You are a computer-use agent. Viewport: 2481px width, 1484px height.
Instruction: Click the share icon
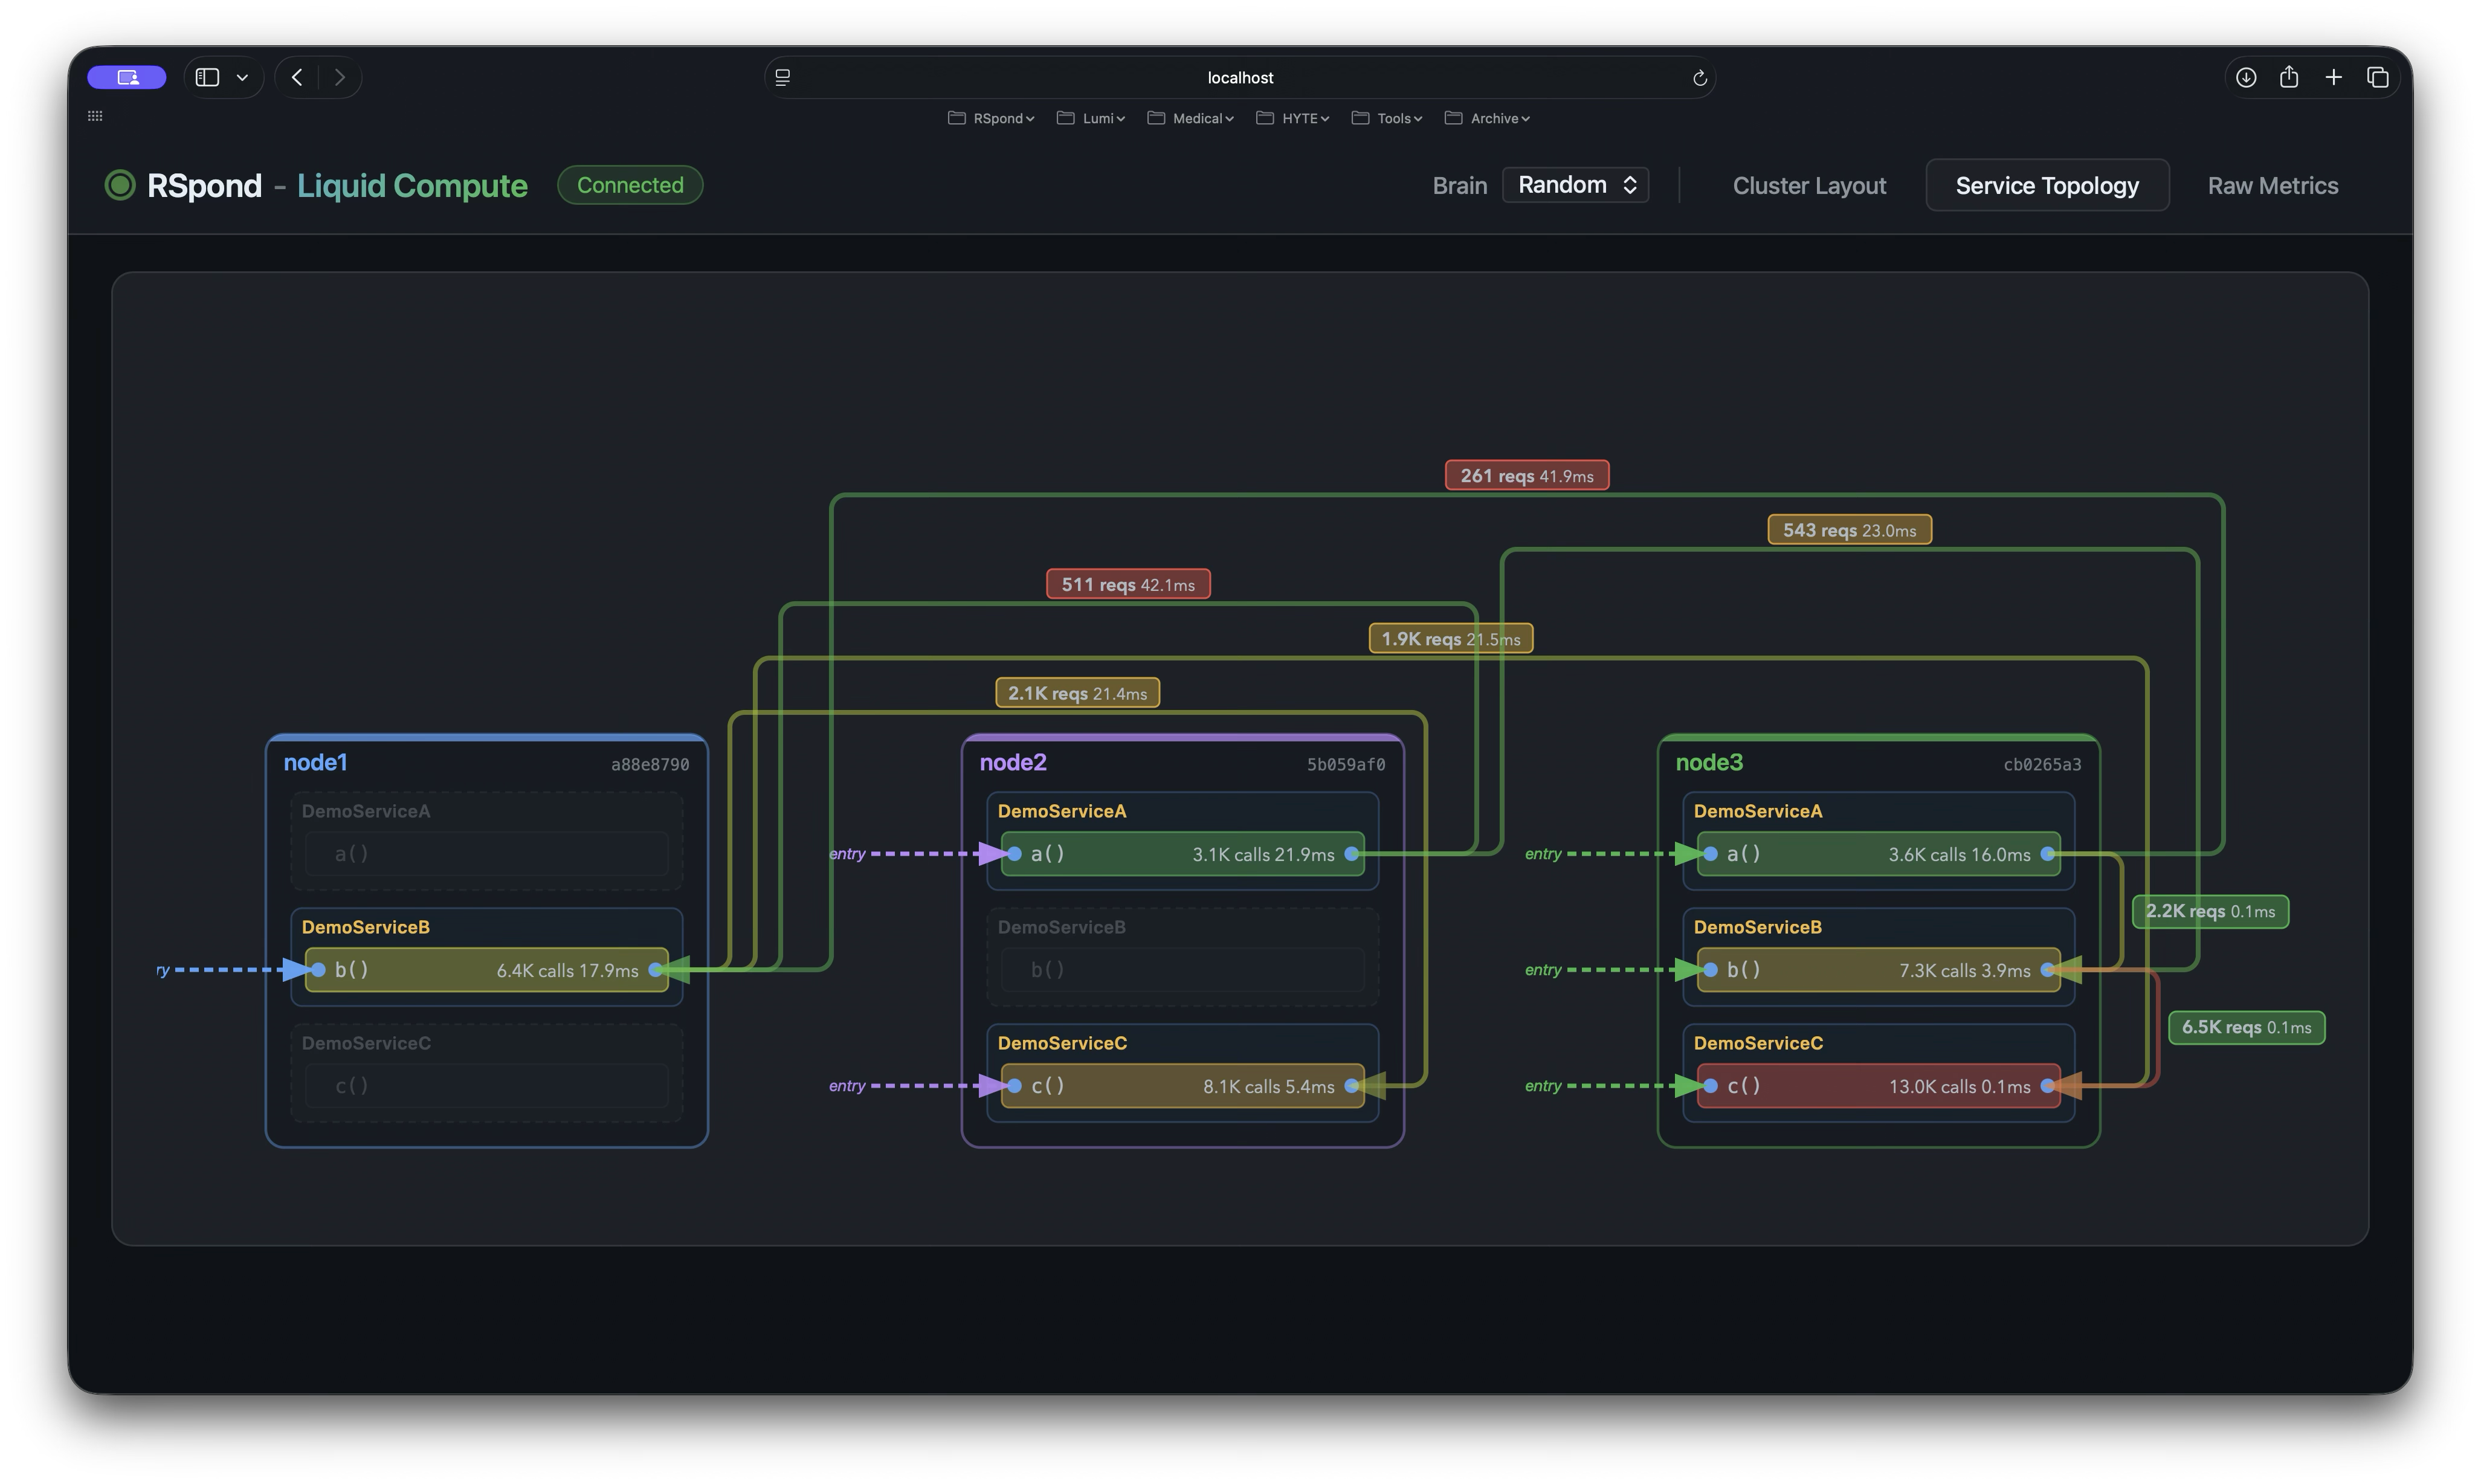pyautogui.click(x=2289, y=77)
